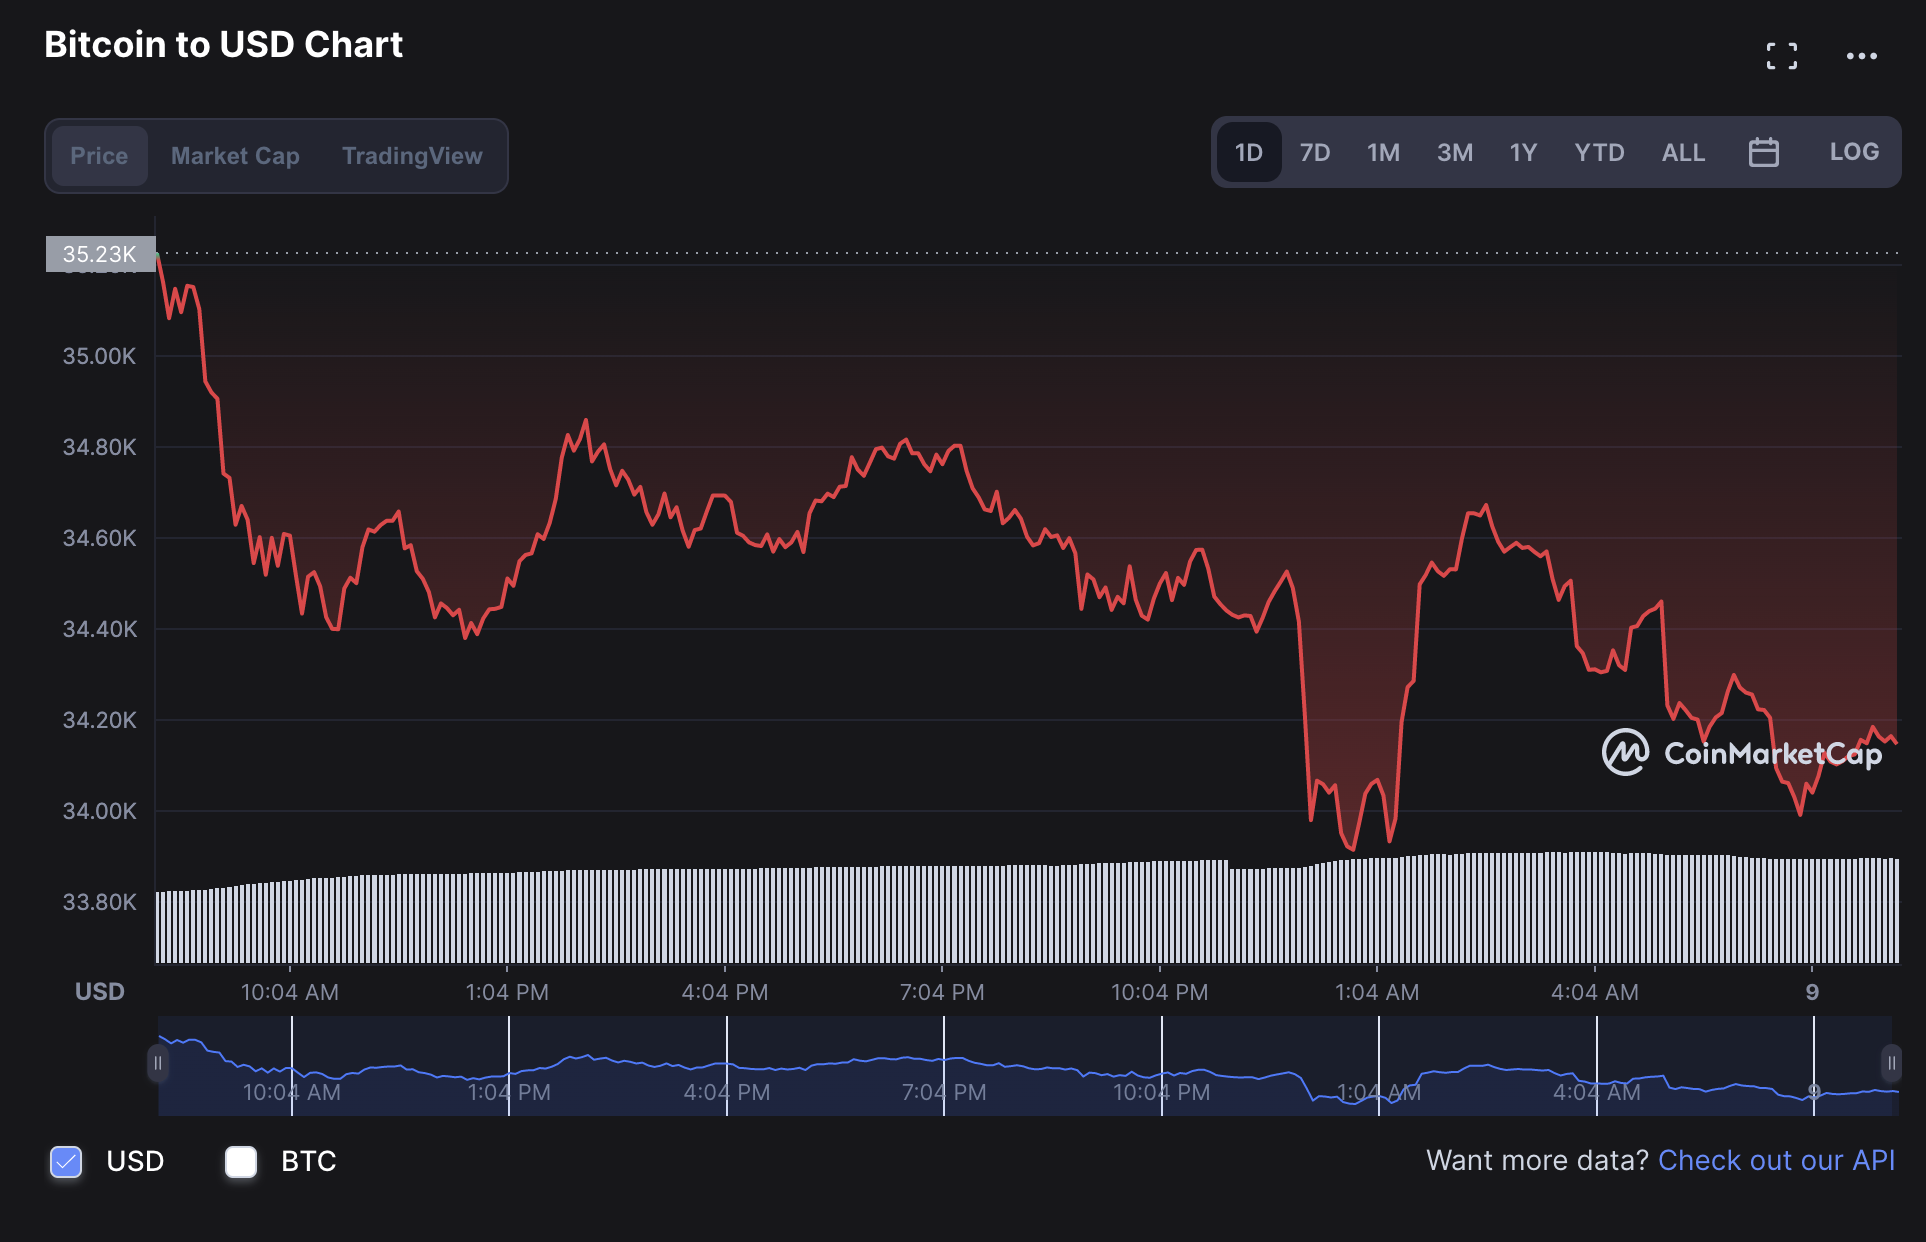Grab the left range slider handle
The width and height of the screenshot is (1926, 1242).
point(158,1063)
